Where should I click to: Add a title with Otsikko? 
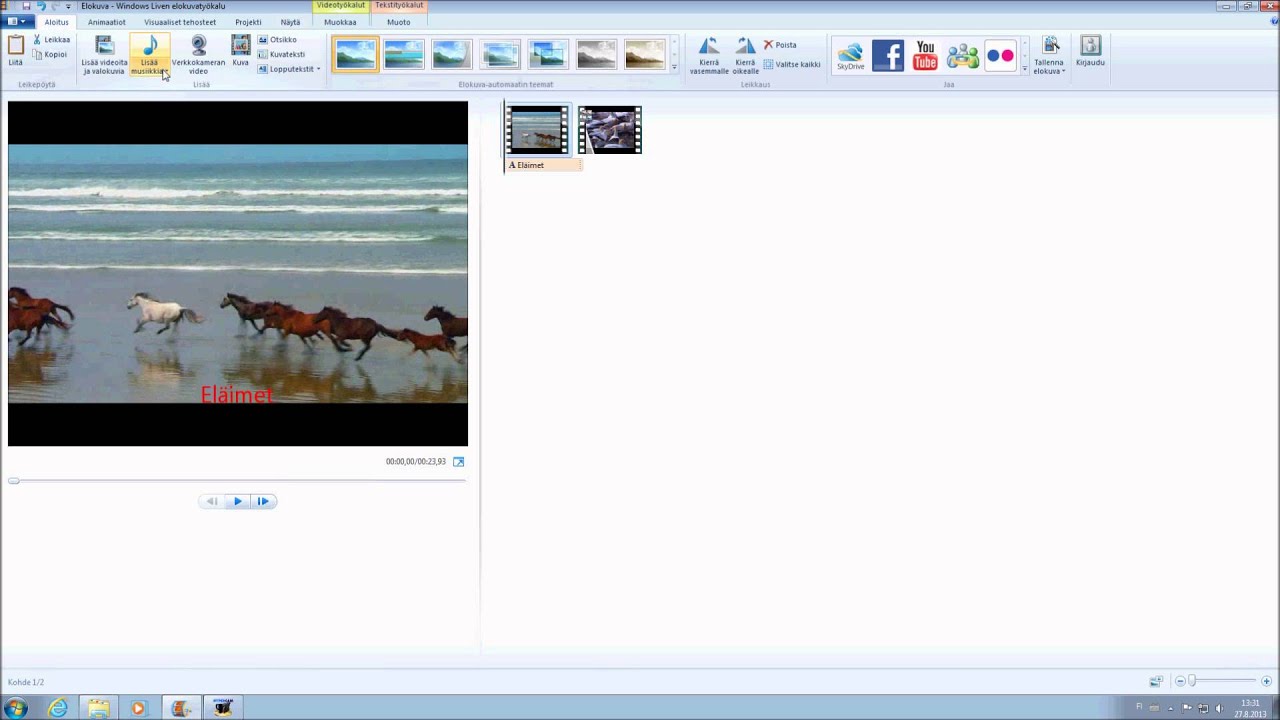(x=277, y=40)
